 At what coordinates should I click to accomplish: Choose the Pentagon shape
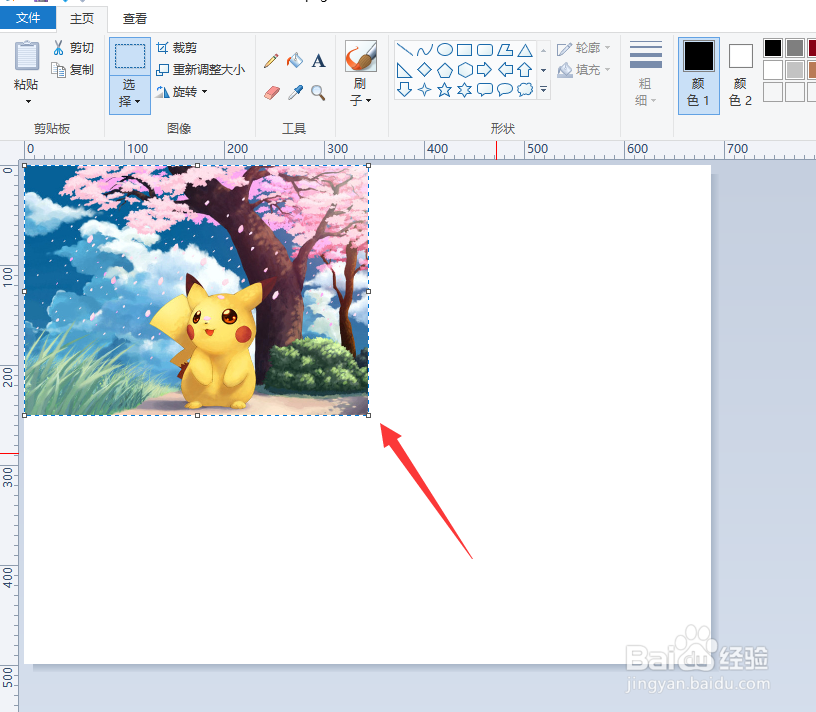coord(444,70)
